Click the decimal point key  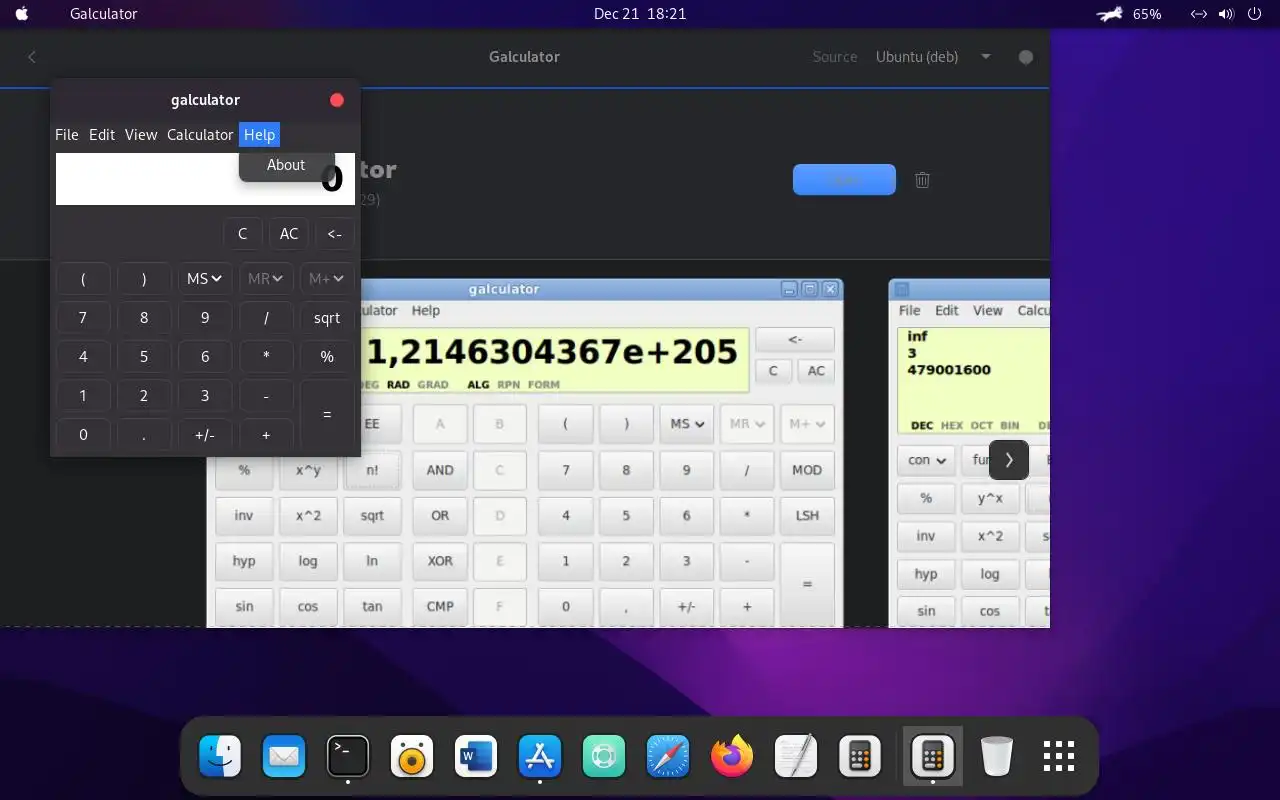point(144,435)
